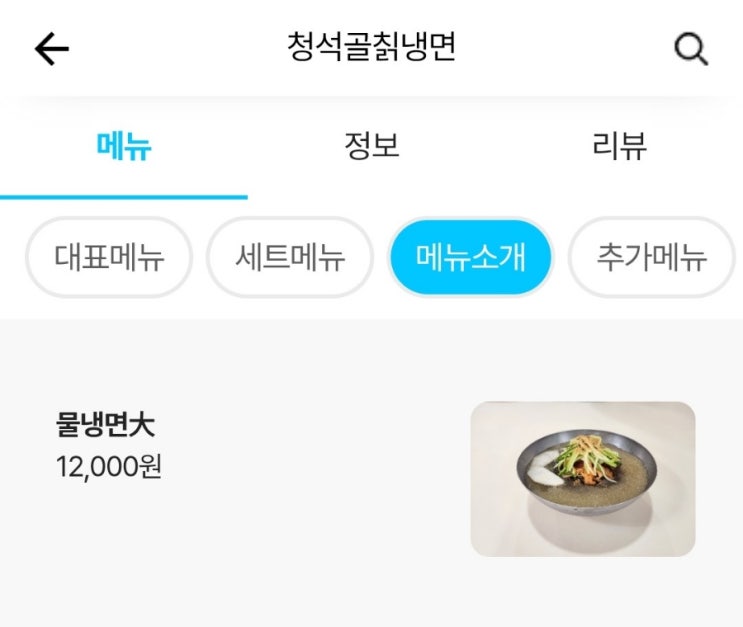Open the 정보 tab
Viewport: 743px width, 627px height.
(x=371, y=147)
